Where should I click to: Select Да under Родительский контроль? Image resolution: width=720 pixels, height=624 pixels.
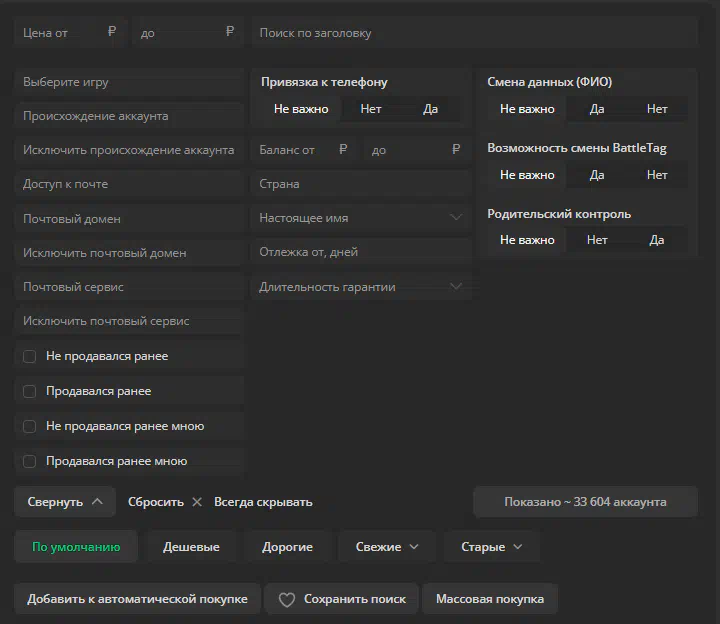coord(657,240)
